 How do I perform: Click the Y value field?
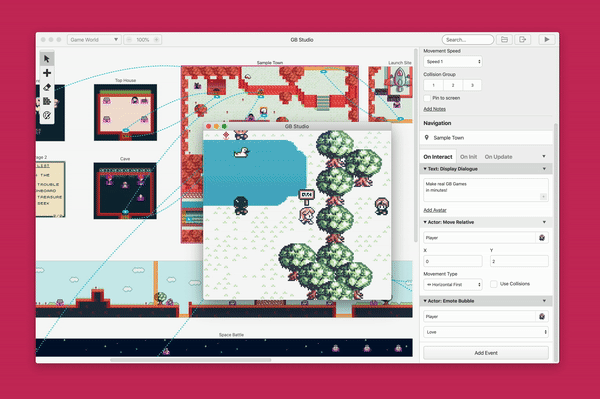click(519, 261)
